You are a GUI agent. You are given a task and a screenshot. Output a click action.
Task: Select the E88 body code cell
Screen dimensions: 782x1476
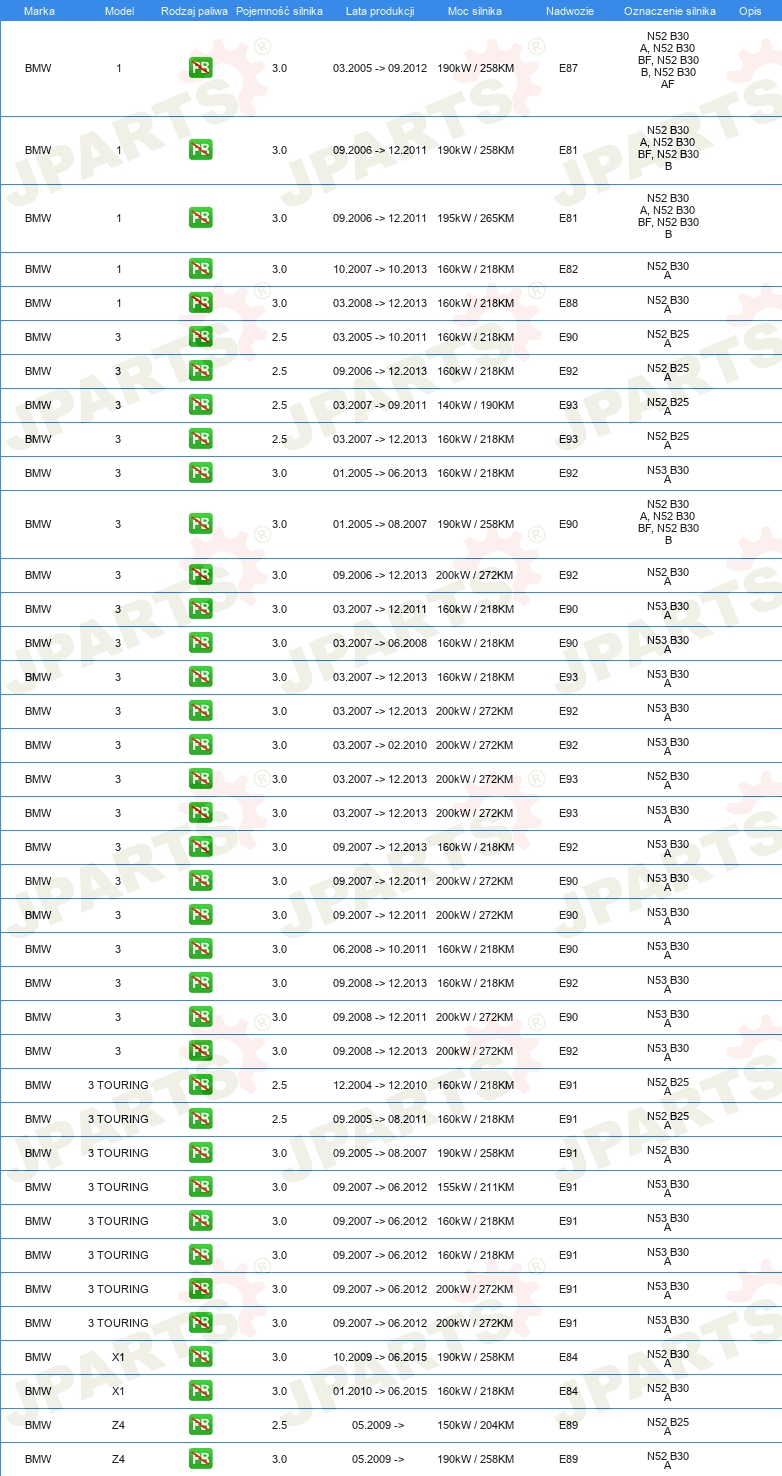[568, 303]
